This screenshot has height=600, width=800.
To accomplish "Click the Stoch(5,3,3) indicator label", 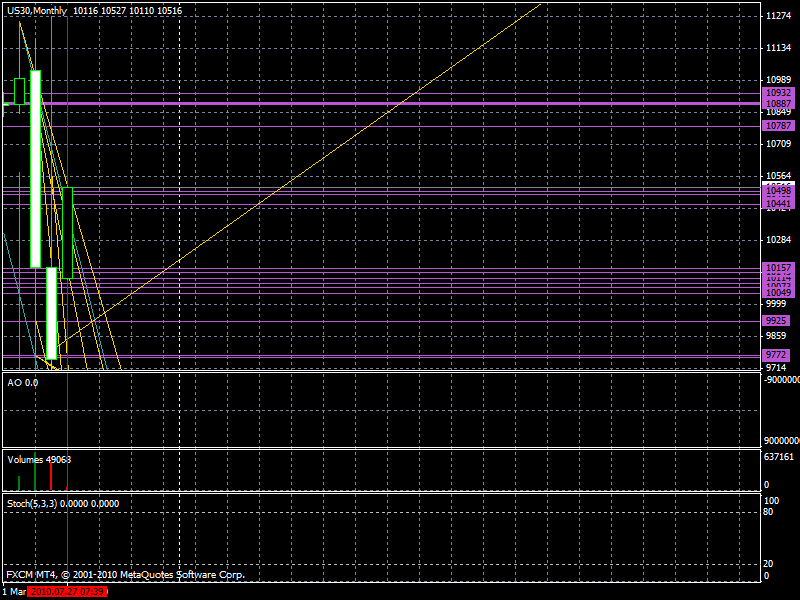I will [x=63, y=504].
